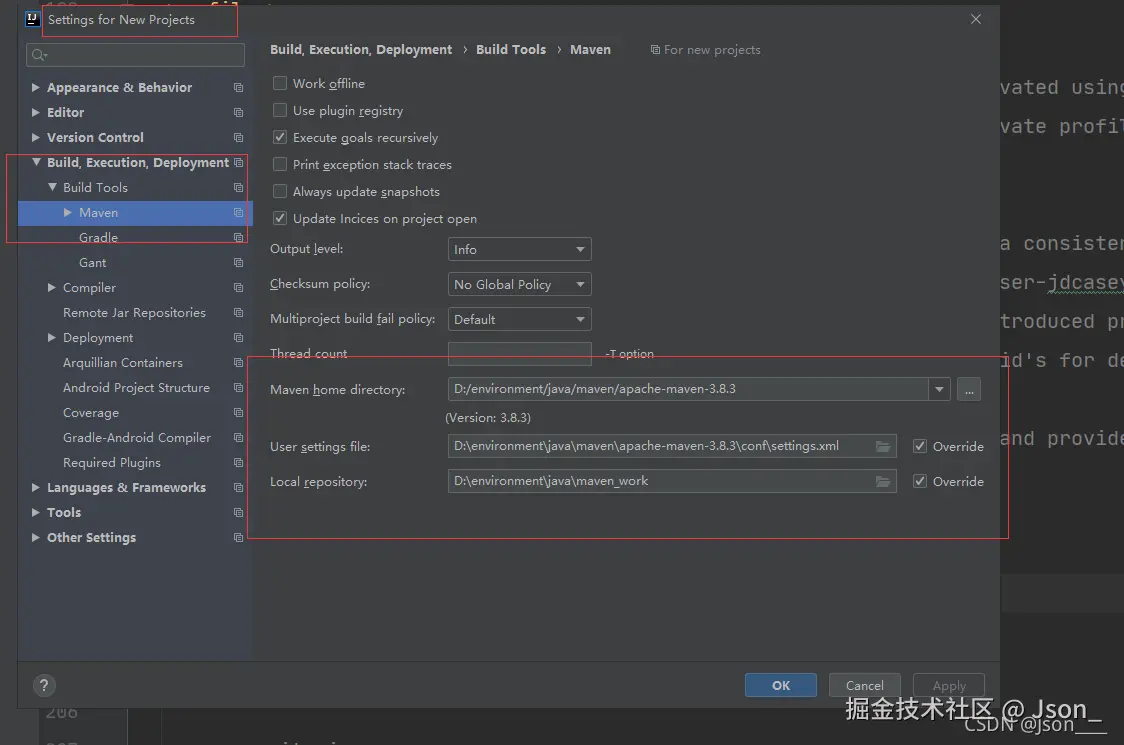Screen dimensions: 1124x745
Task: Select Required Plugins
Action: coord(112,463)
